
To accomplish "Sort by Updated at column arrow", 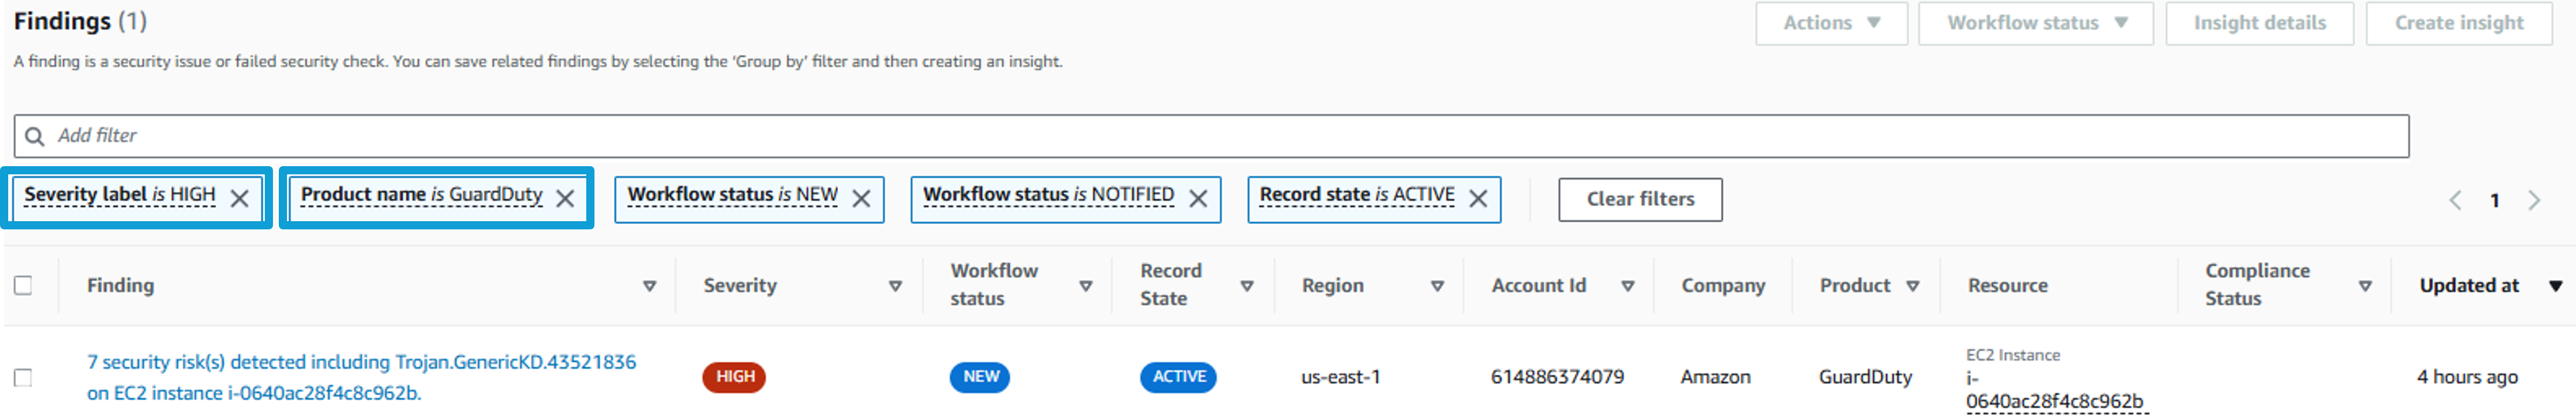I will [2555, 286].
